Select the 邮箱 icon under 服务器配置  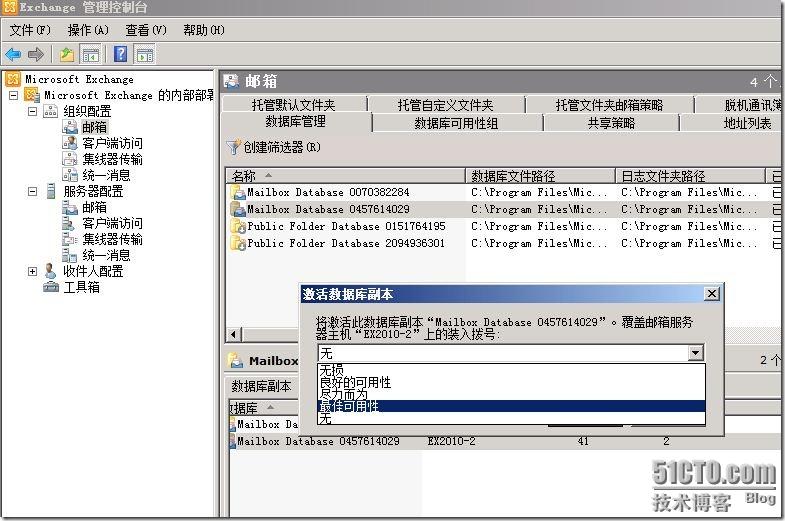(x=70, y=207)
